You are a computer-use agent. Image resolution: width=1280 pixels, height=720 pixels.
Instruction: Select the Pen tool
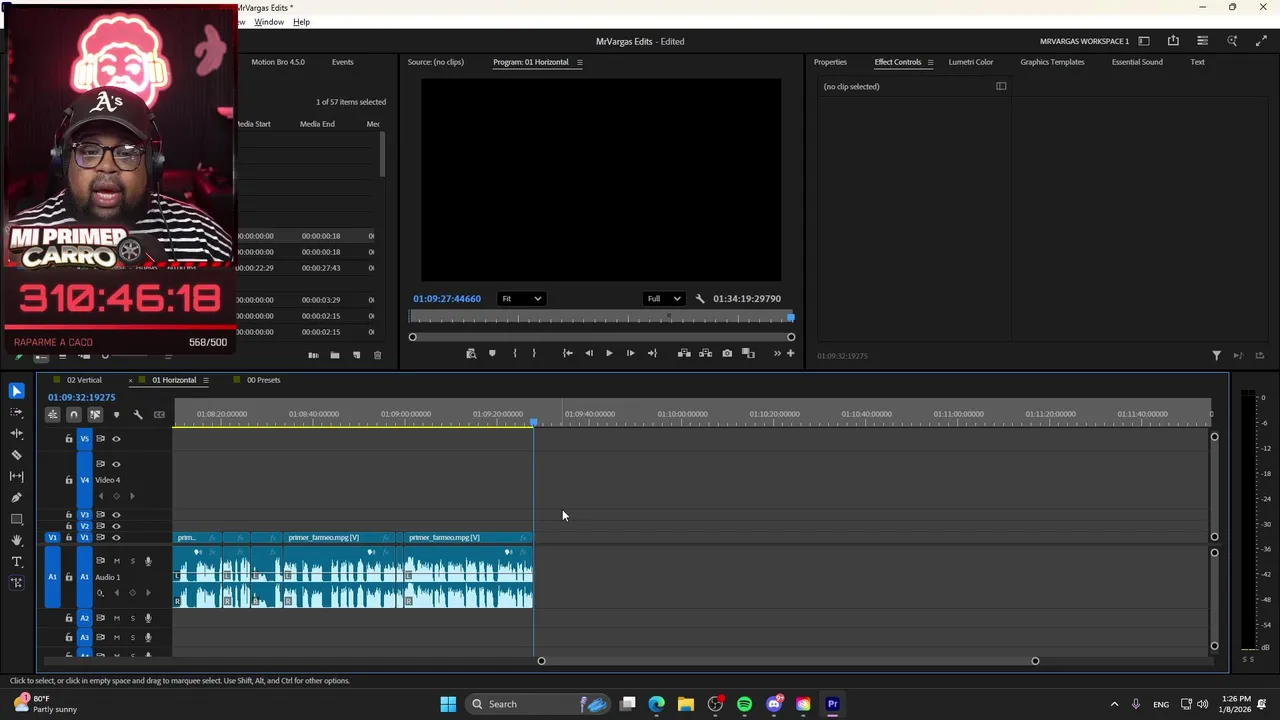tap(16, 497)
